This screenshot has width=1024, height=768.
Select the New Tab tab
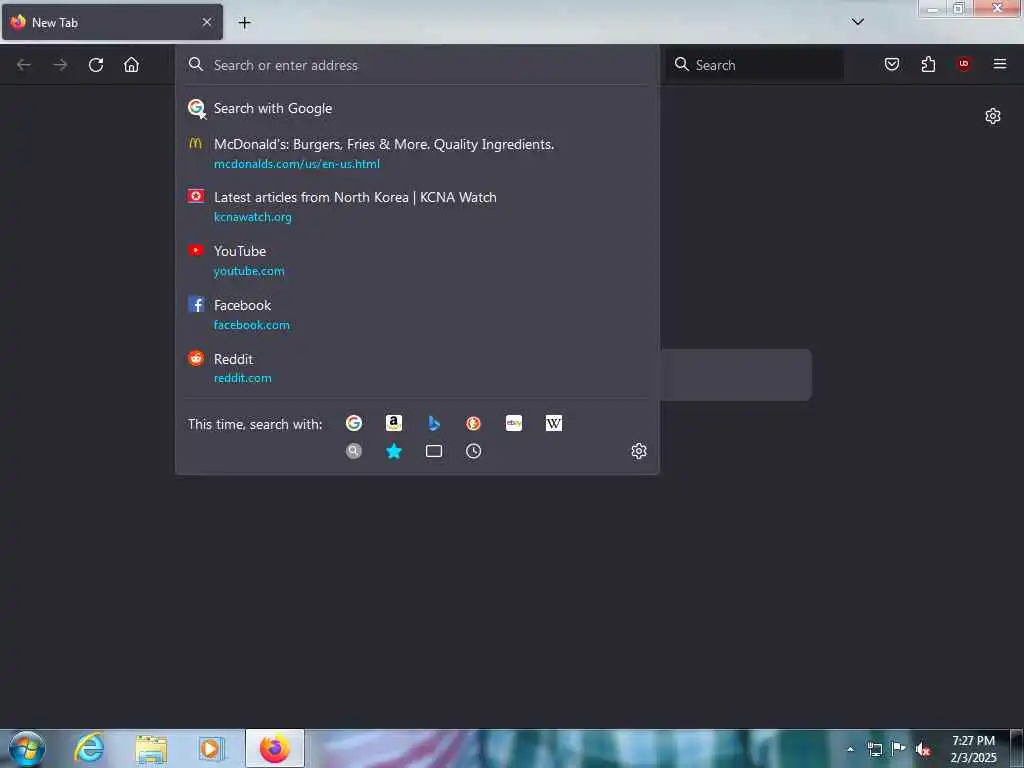[x=112, y=22]
